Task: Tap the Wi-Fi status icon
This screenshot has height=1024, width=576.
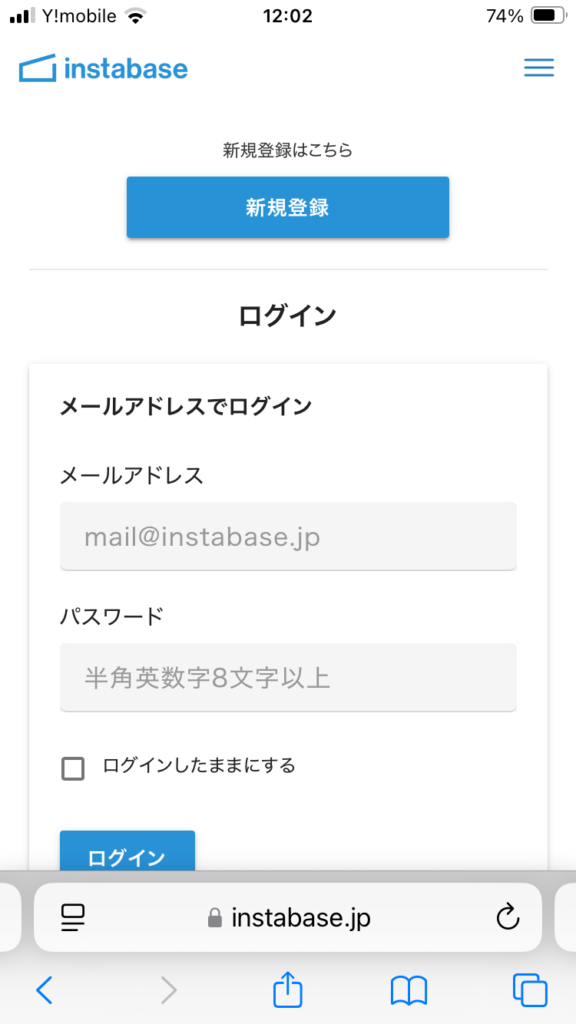Action: (x=135, y=16)
